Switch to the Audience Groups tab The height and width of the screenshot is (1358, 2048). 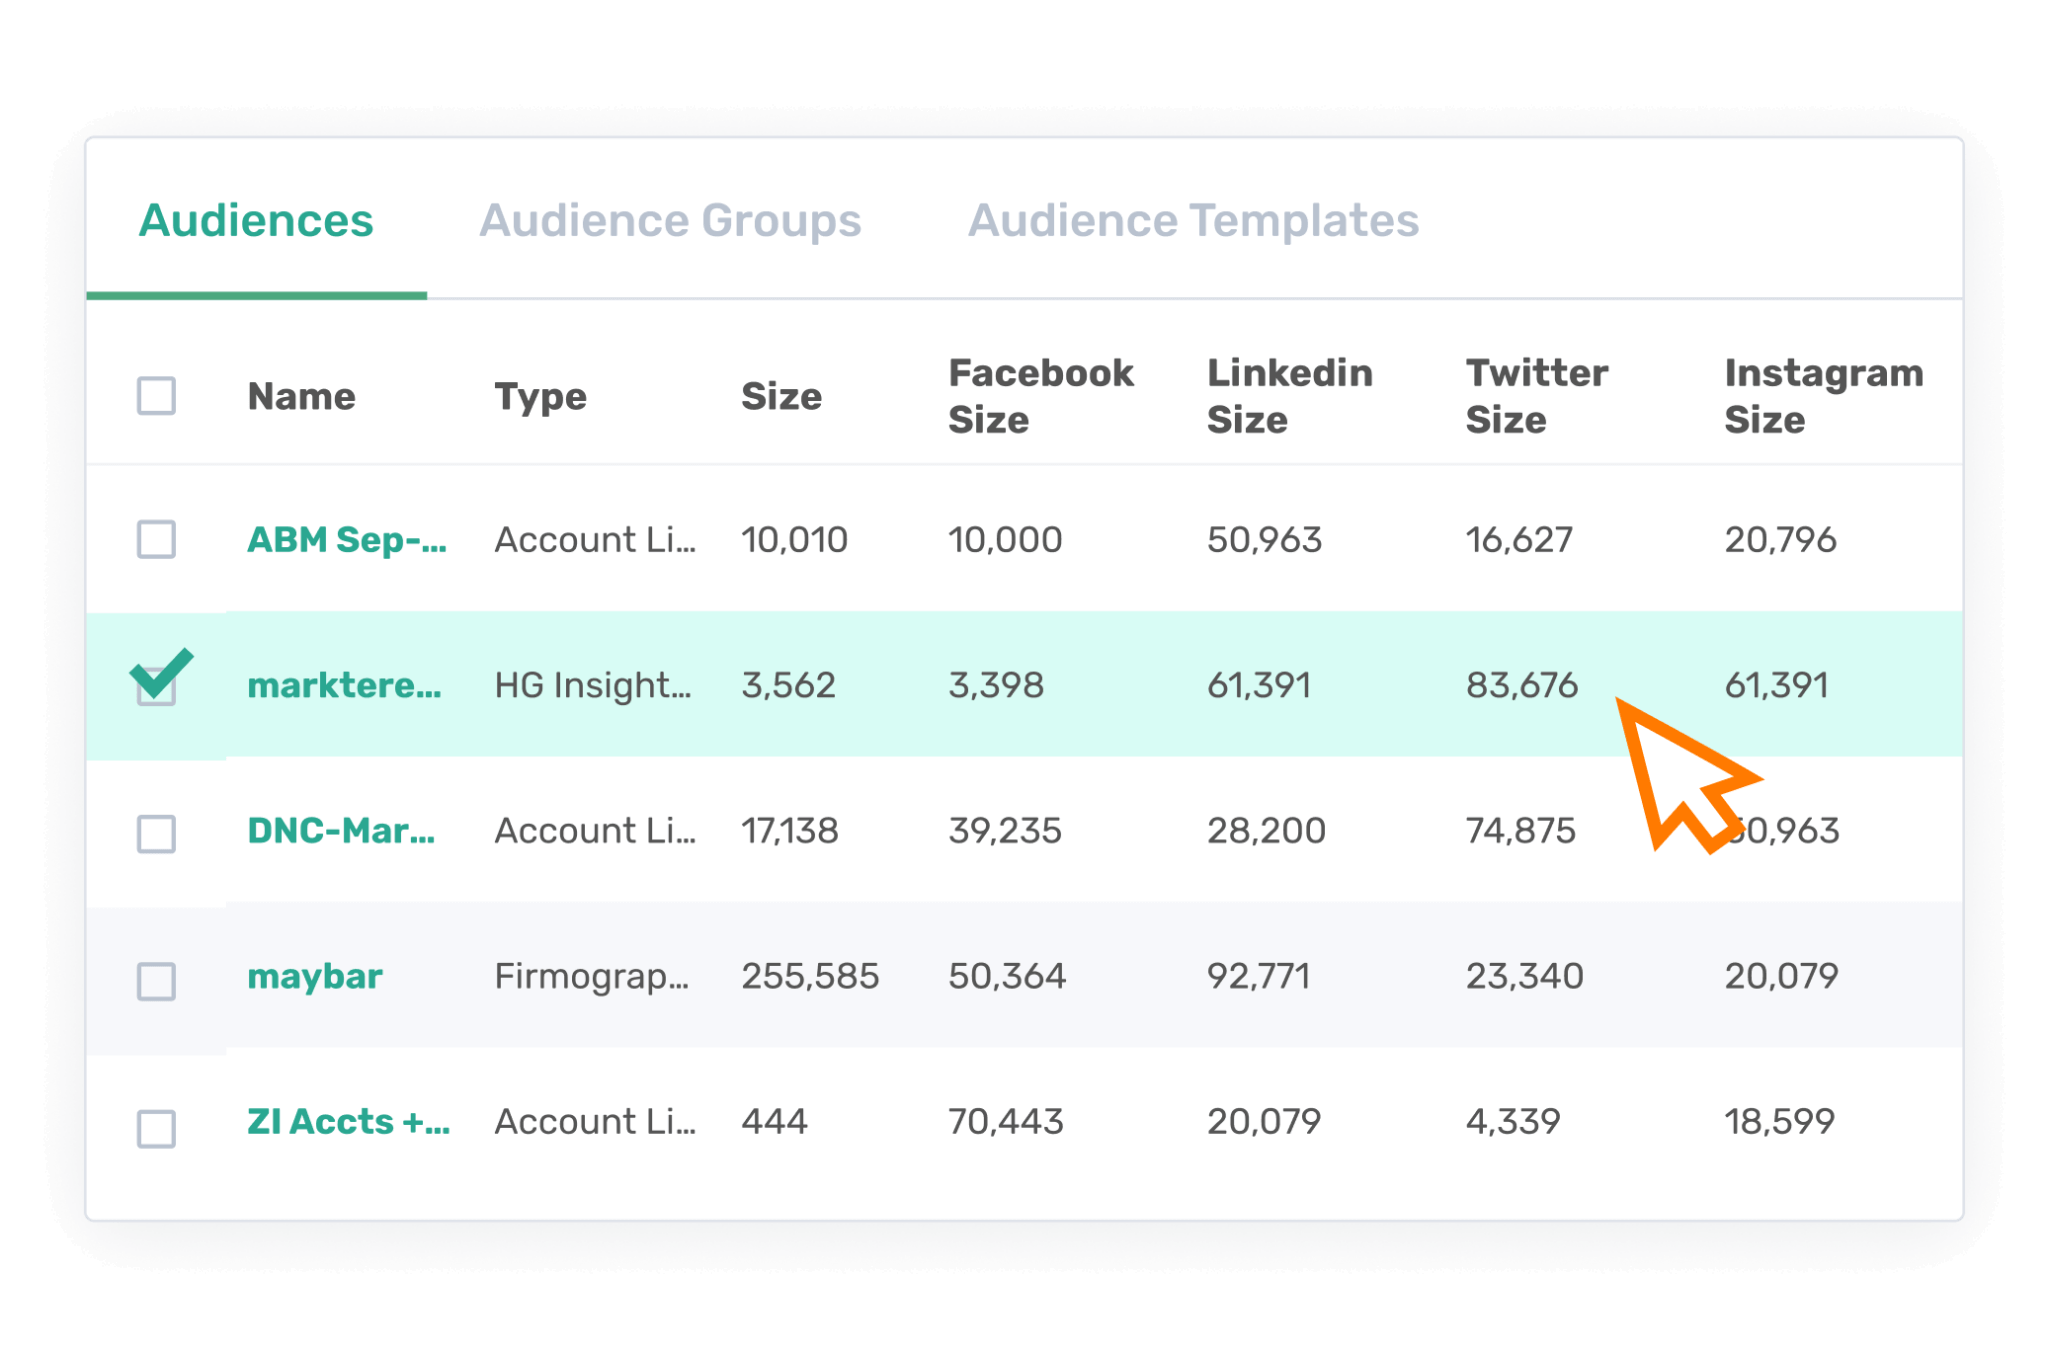click(670, 220)
